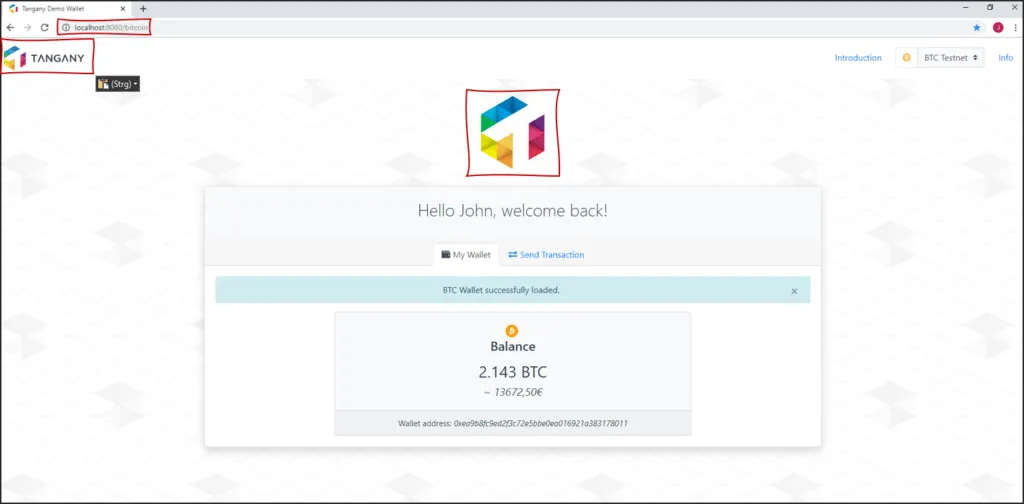Minimize the browser window
The width and height of the screenshot is (1024, 504).
click(966, 7)
